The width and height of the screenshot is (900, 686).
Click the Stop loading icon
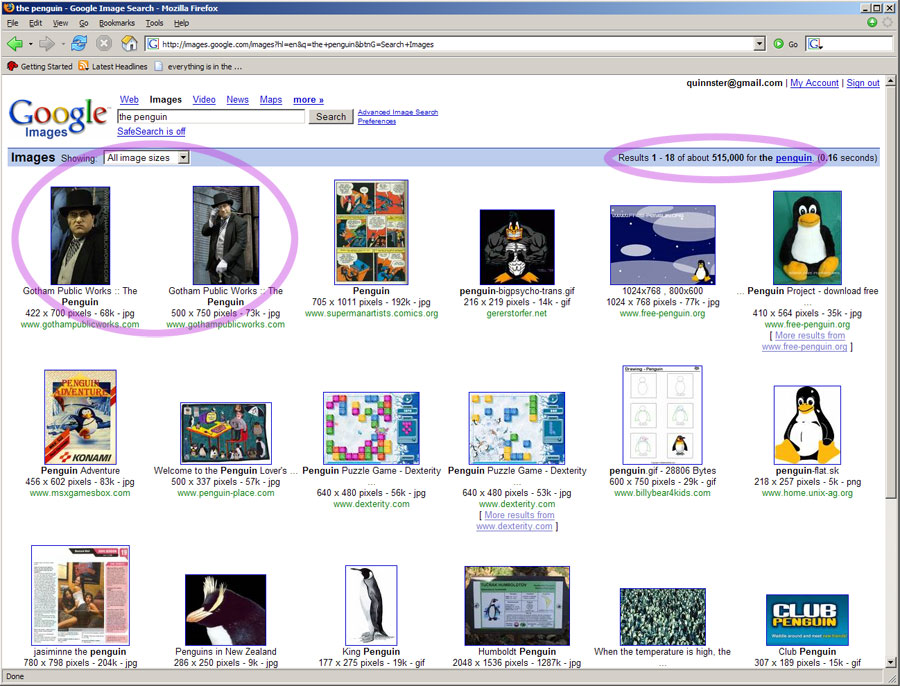tap(104, 44)
